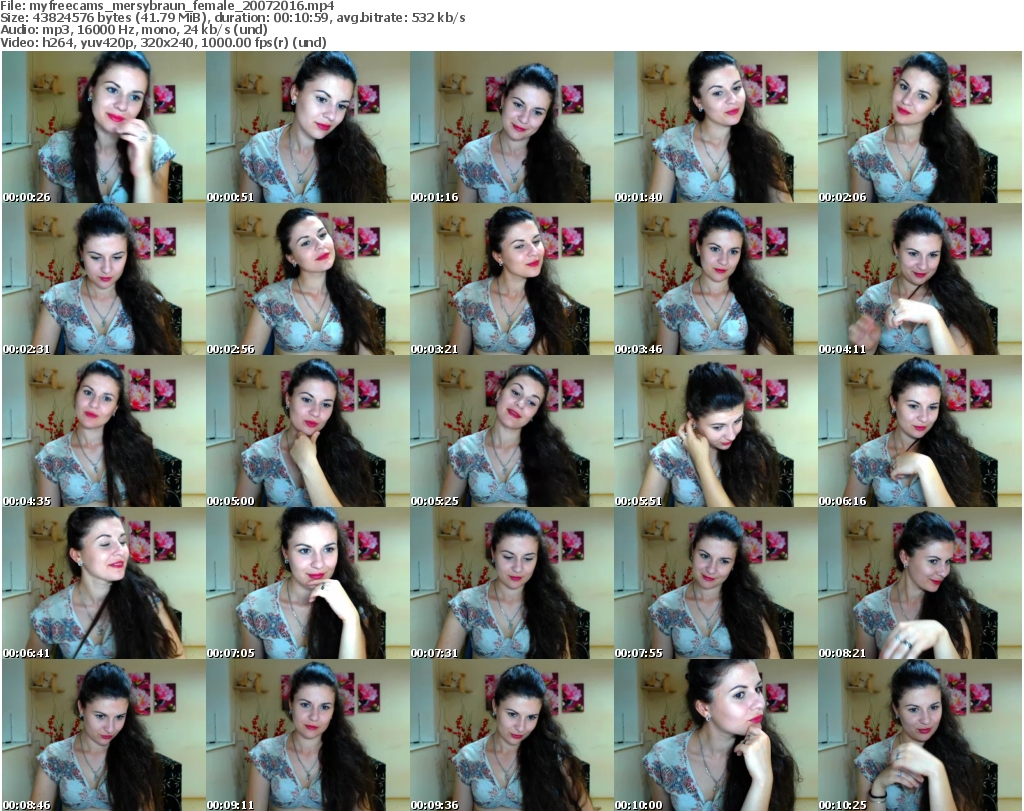The width and height of the screenshot is (1024, 811).
Task: Select the thumbnail stamped 00:01:16
Action: [512, 127]
